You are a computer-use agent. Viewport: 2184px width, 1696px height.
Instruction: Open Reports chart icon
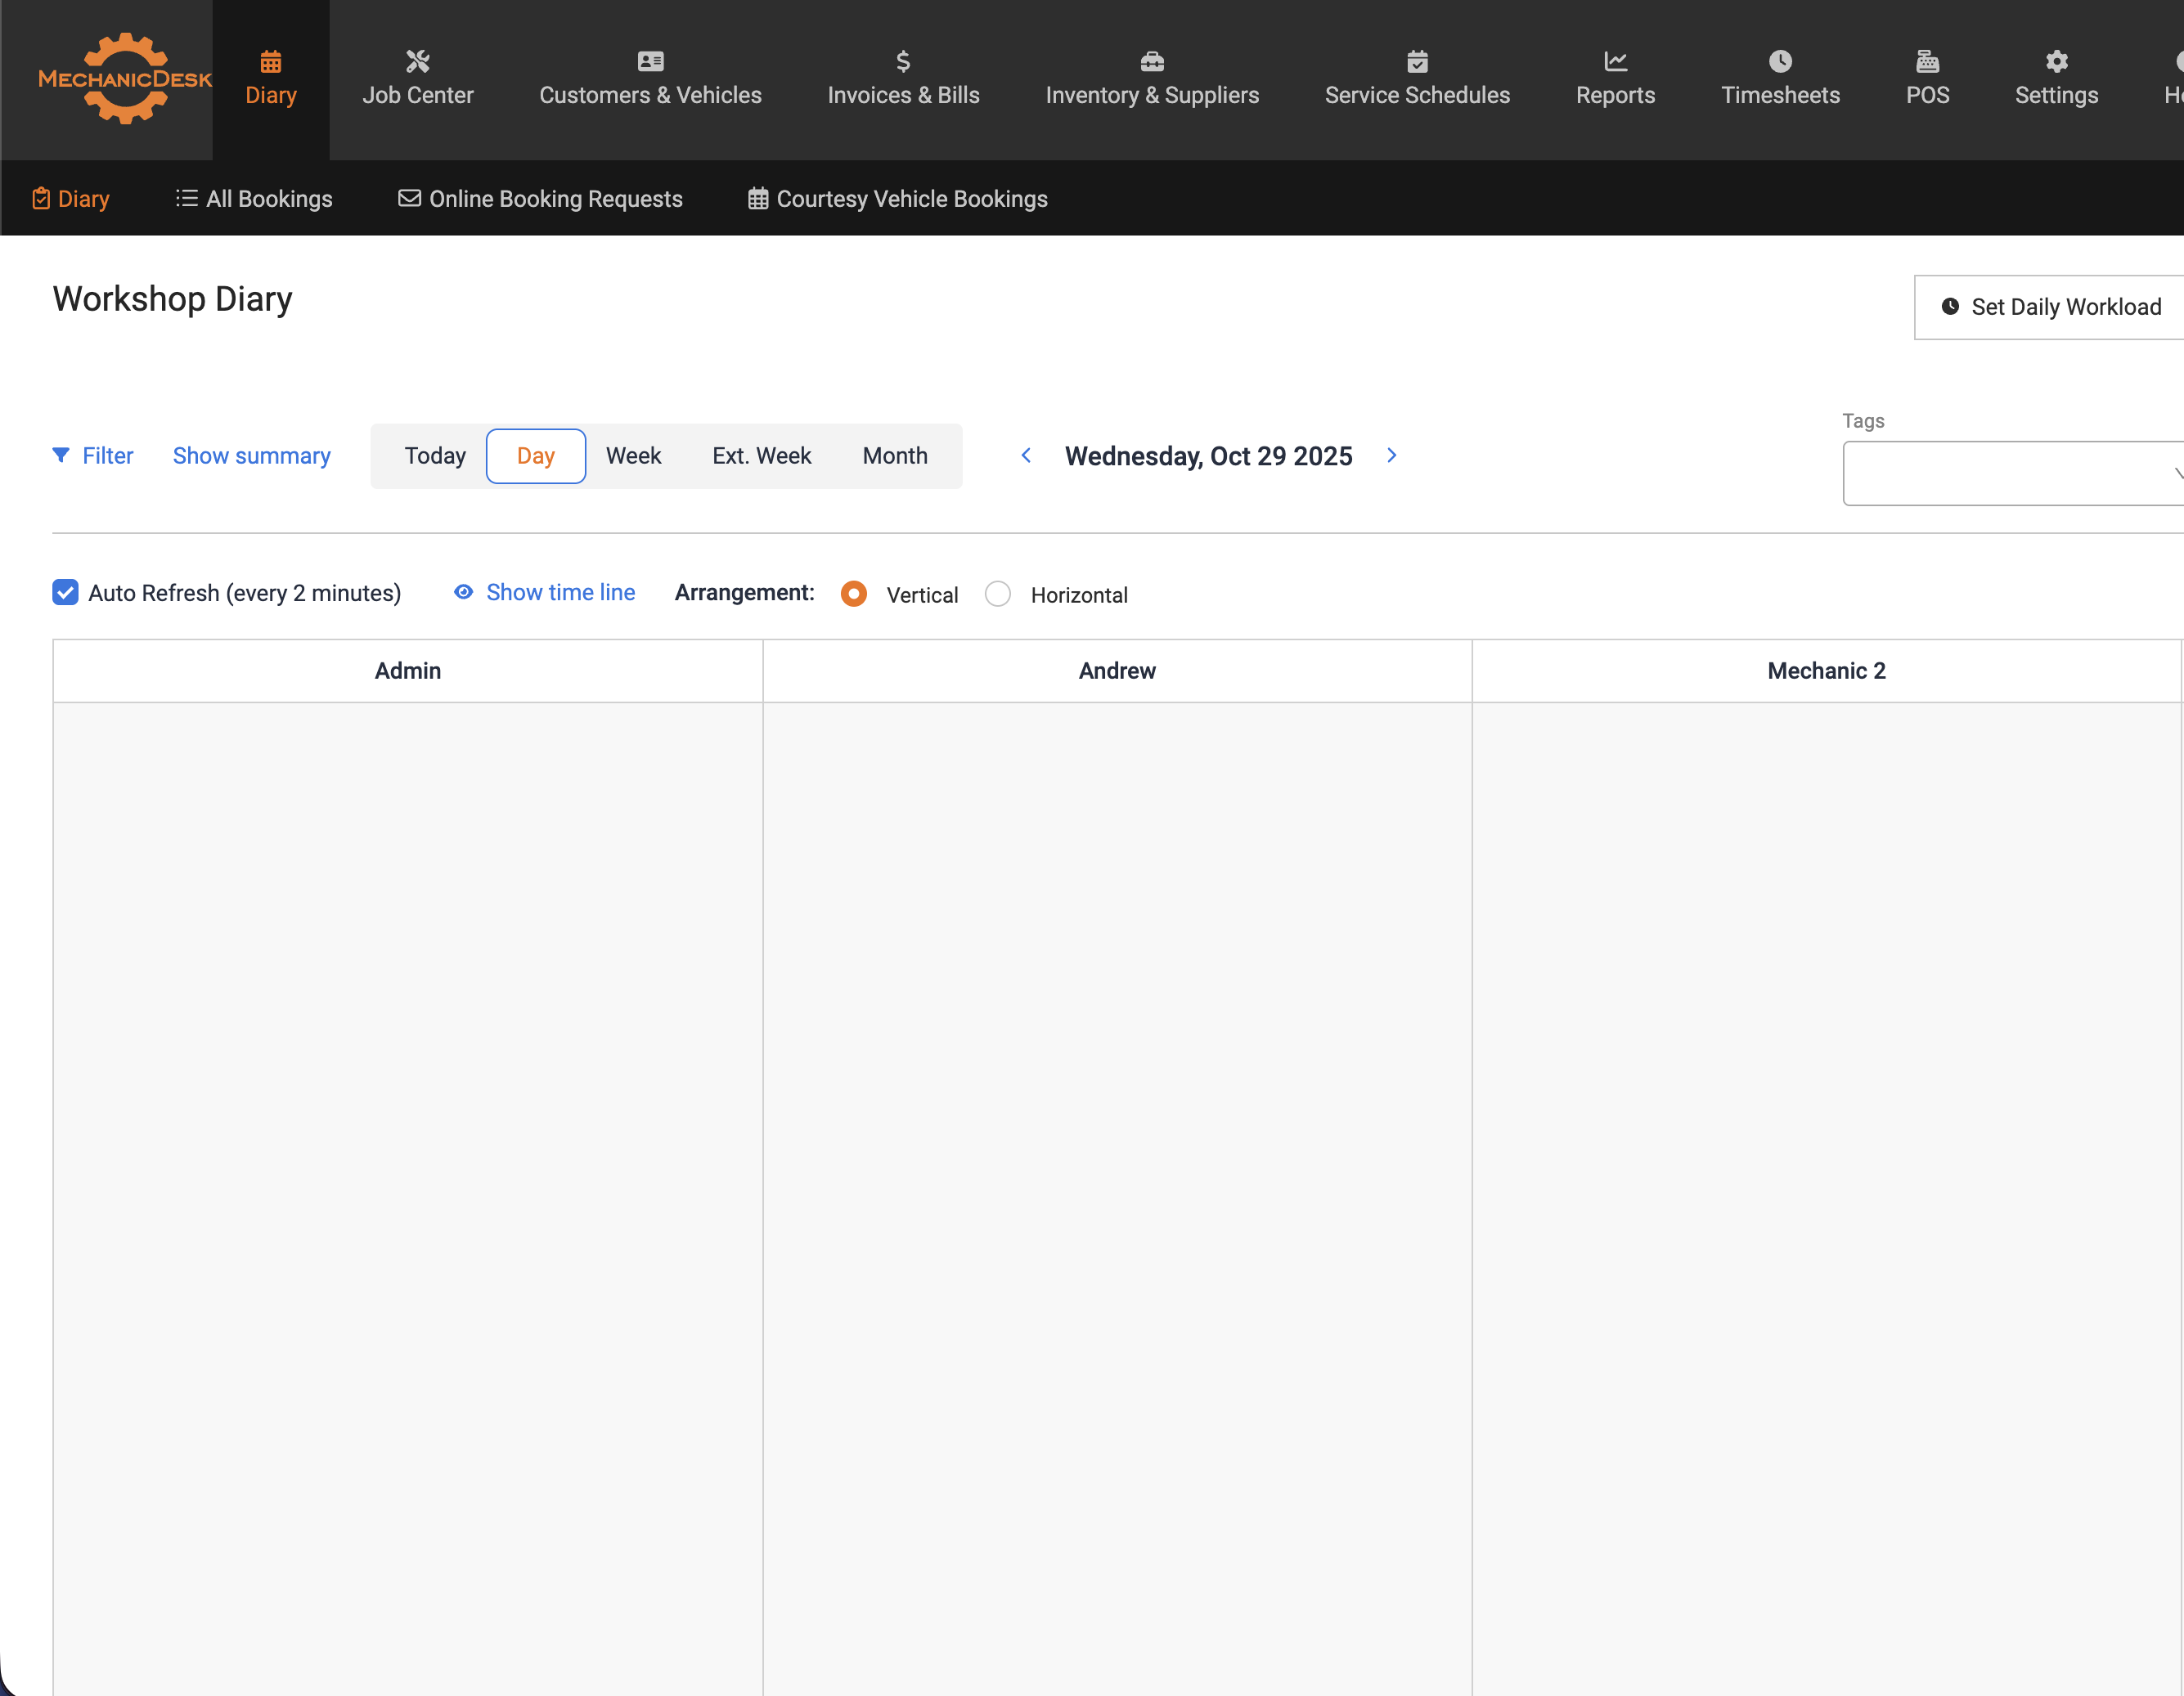[x=1615, y=62]
